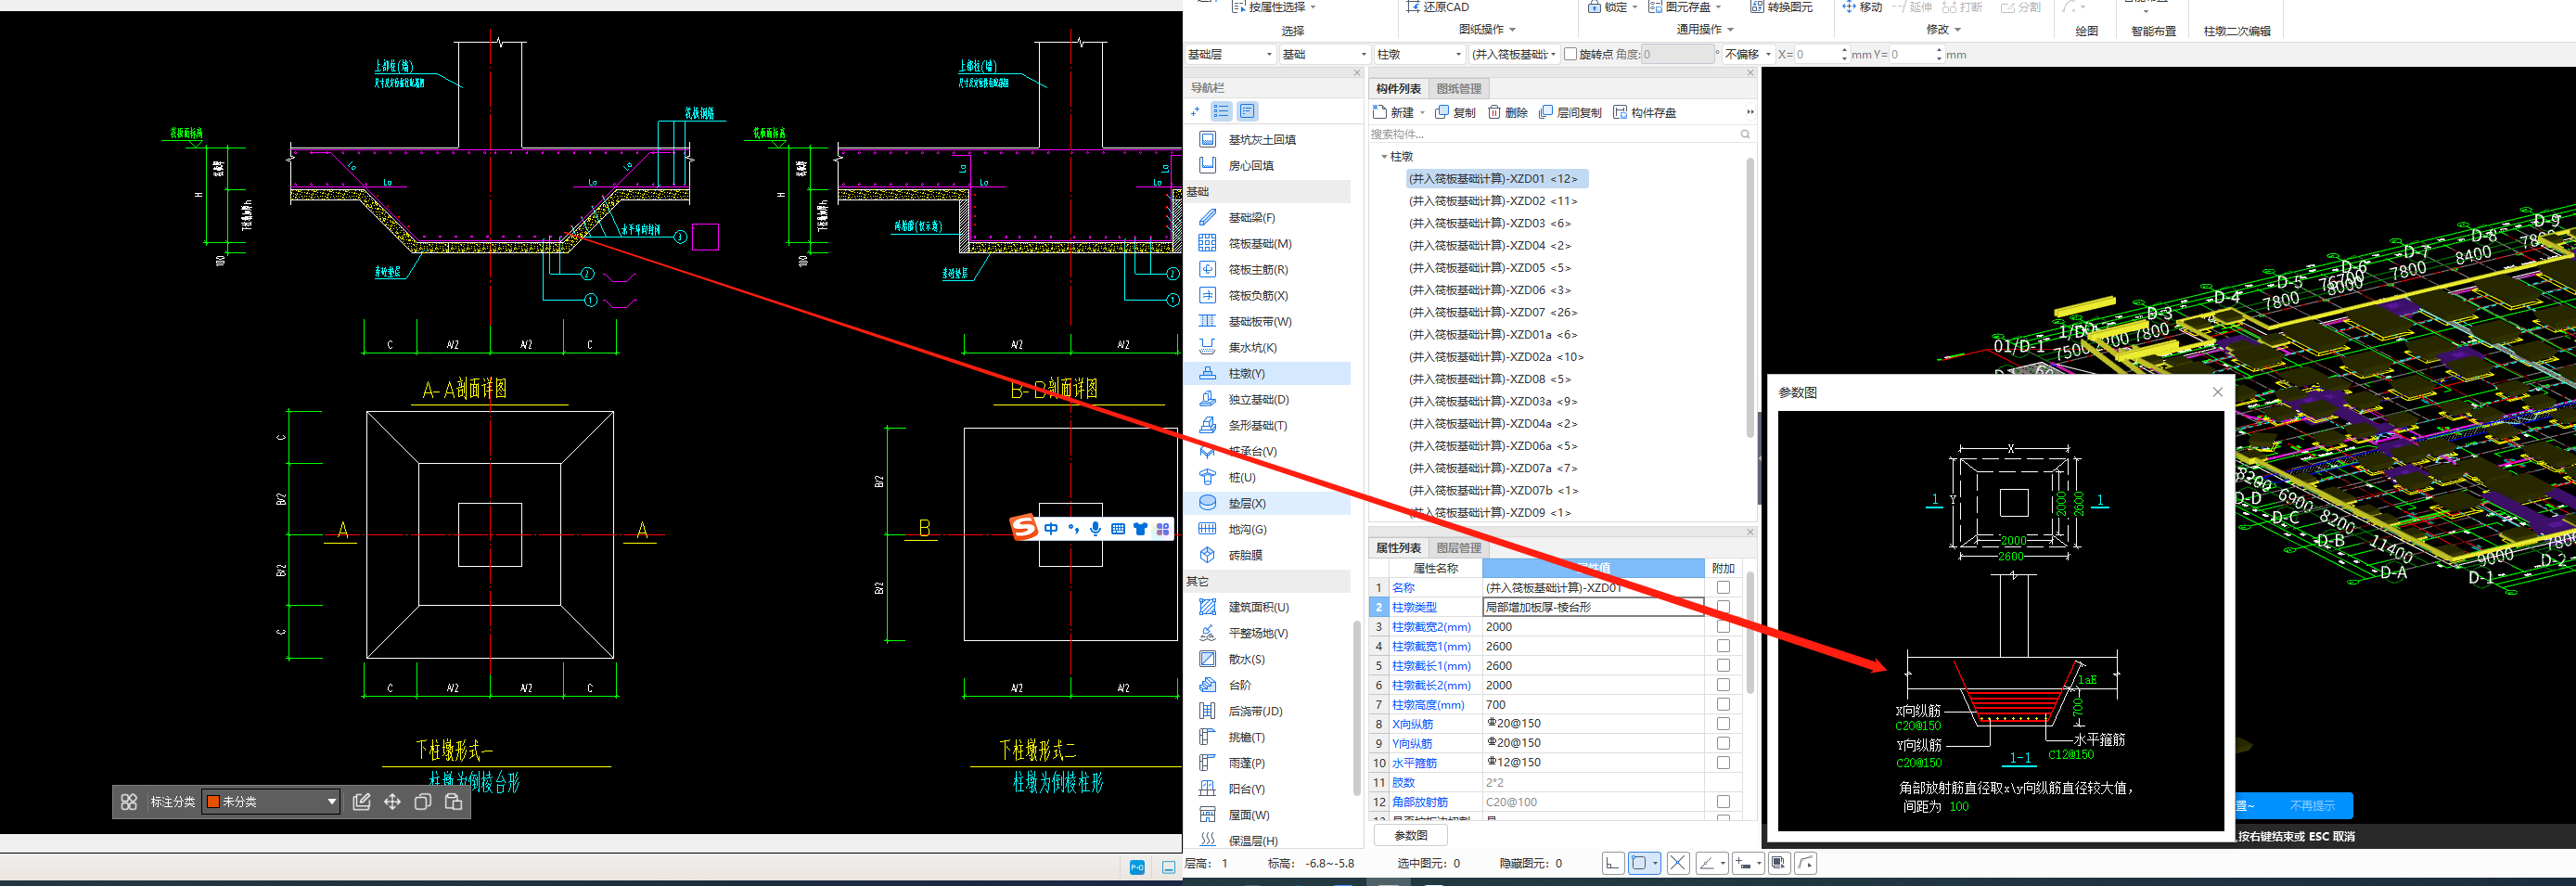Select 垫层(X) component type

click(x=1245, y=503)
